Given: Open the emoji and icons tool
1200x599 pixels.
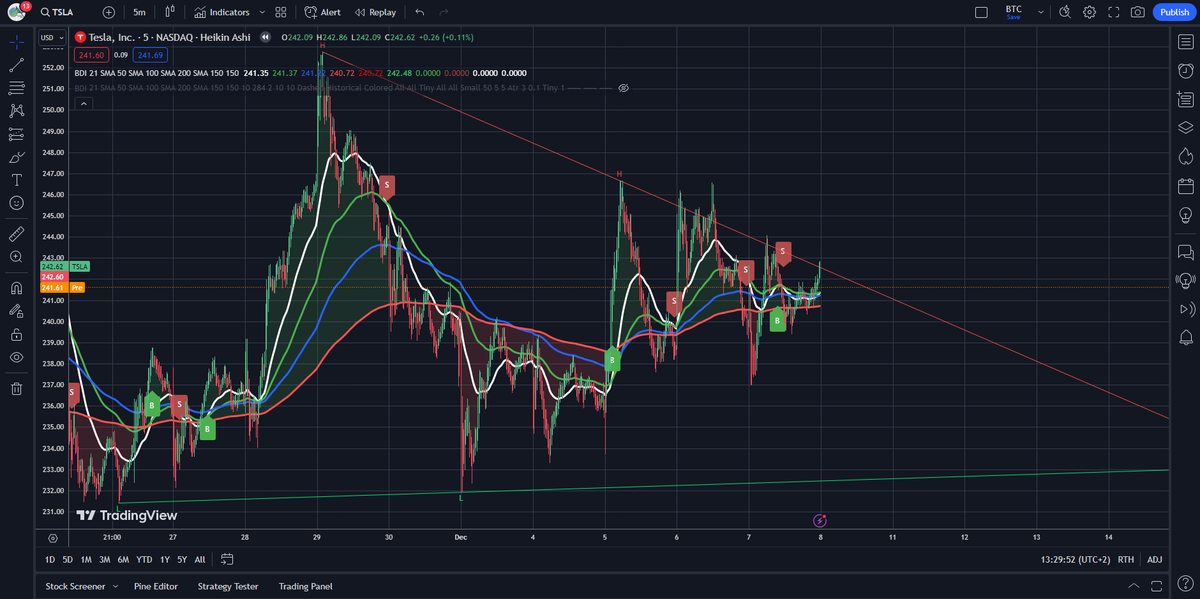Looking at the screenshot, I should click(x=16, y=203).
